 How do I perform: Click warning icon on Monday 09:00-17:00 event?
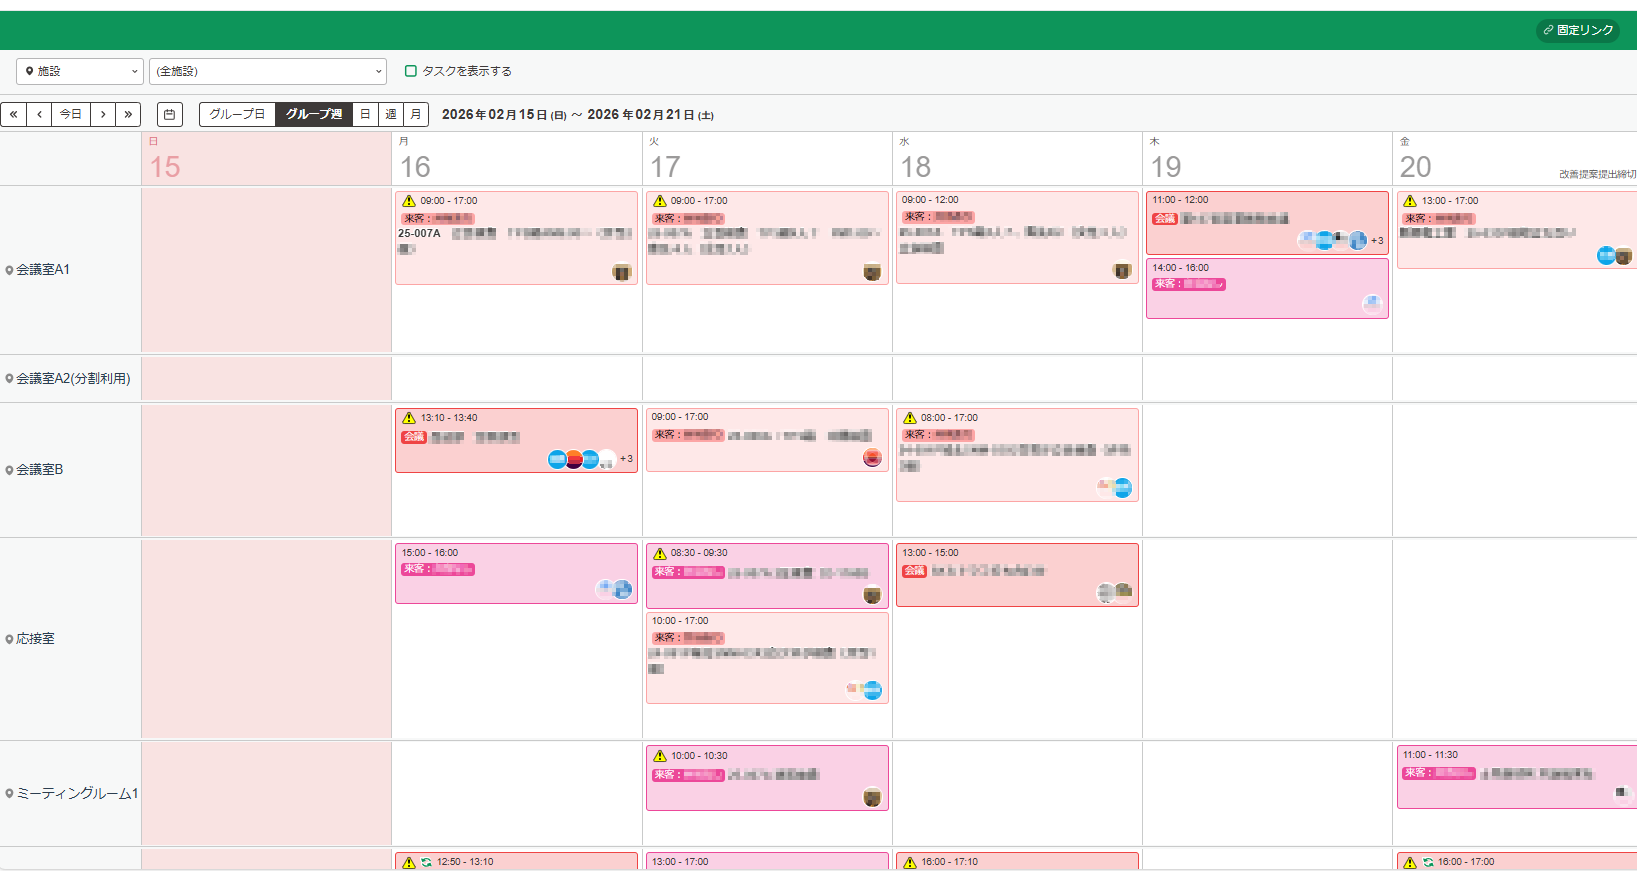(409, 201)
